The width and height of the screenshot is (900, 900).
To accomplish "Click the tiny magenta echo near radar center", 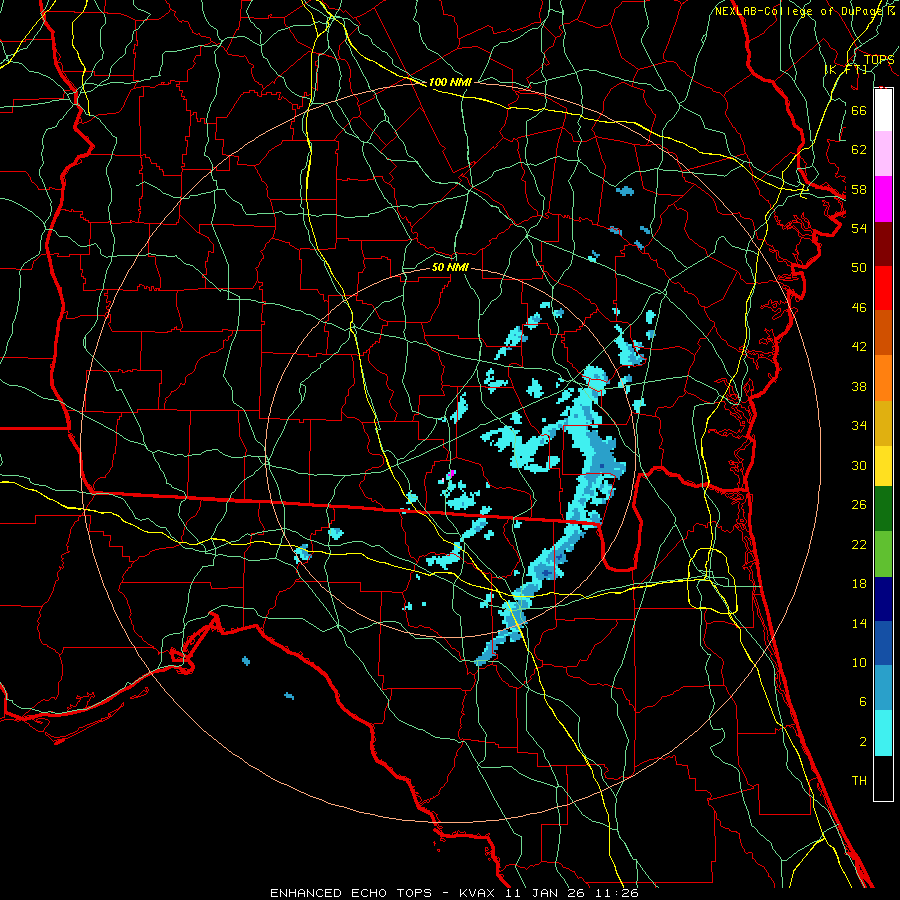I will [x=452, y=474].
